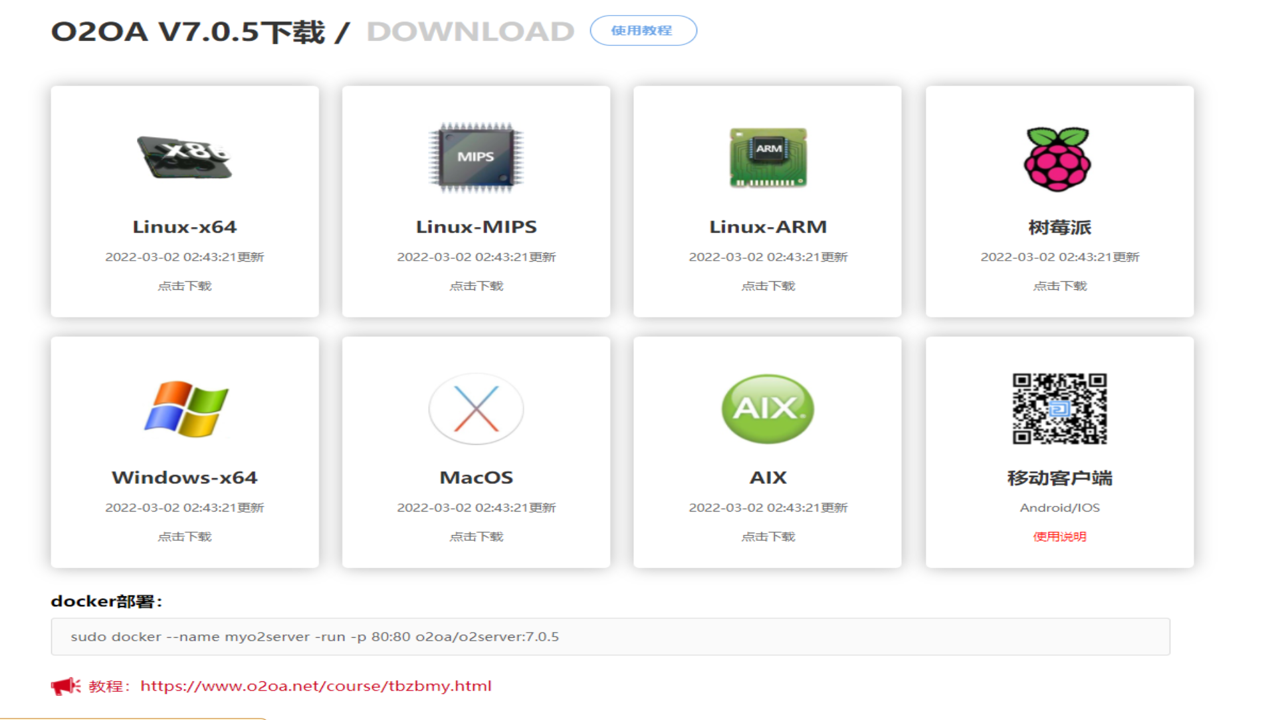Select the MIPS processor icon
The height and width of the screenshot is (720, 1280).
click(476, 158)
